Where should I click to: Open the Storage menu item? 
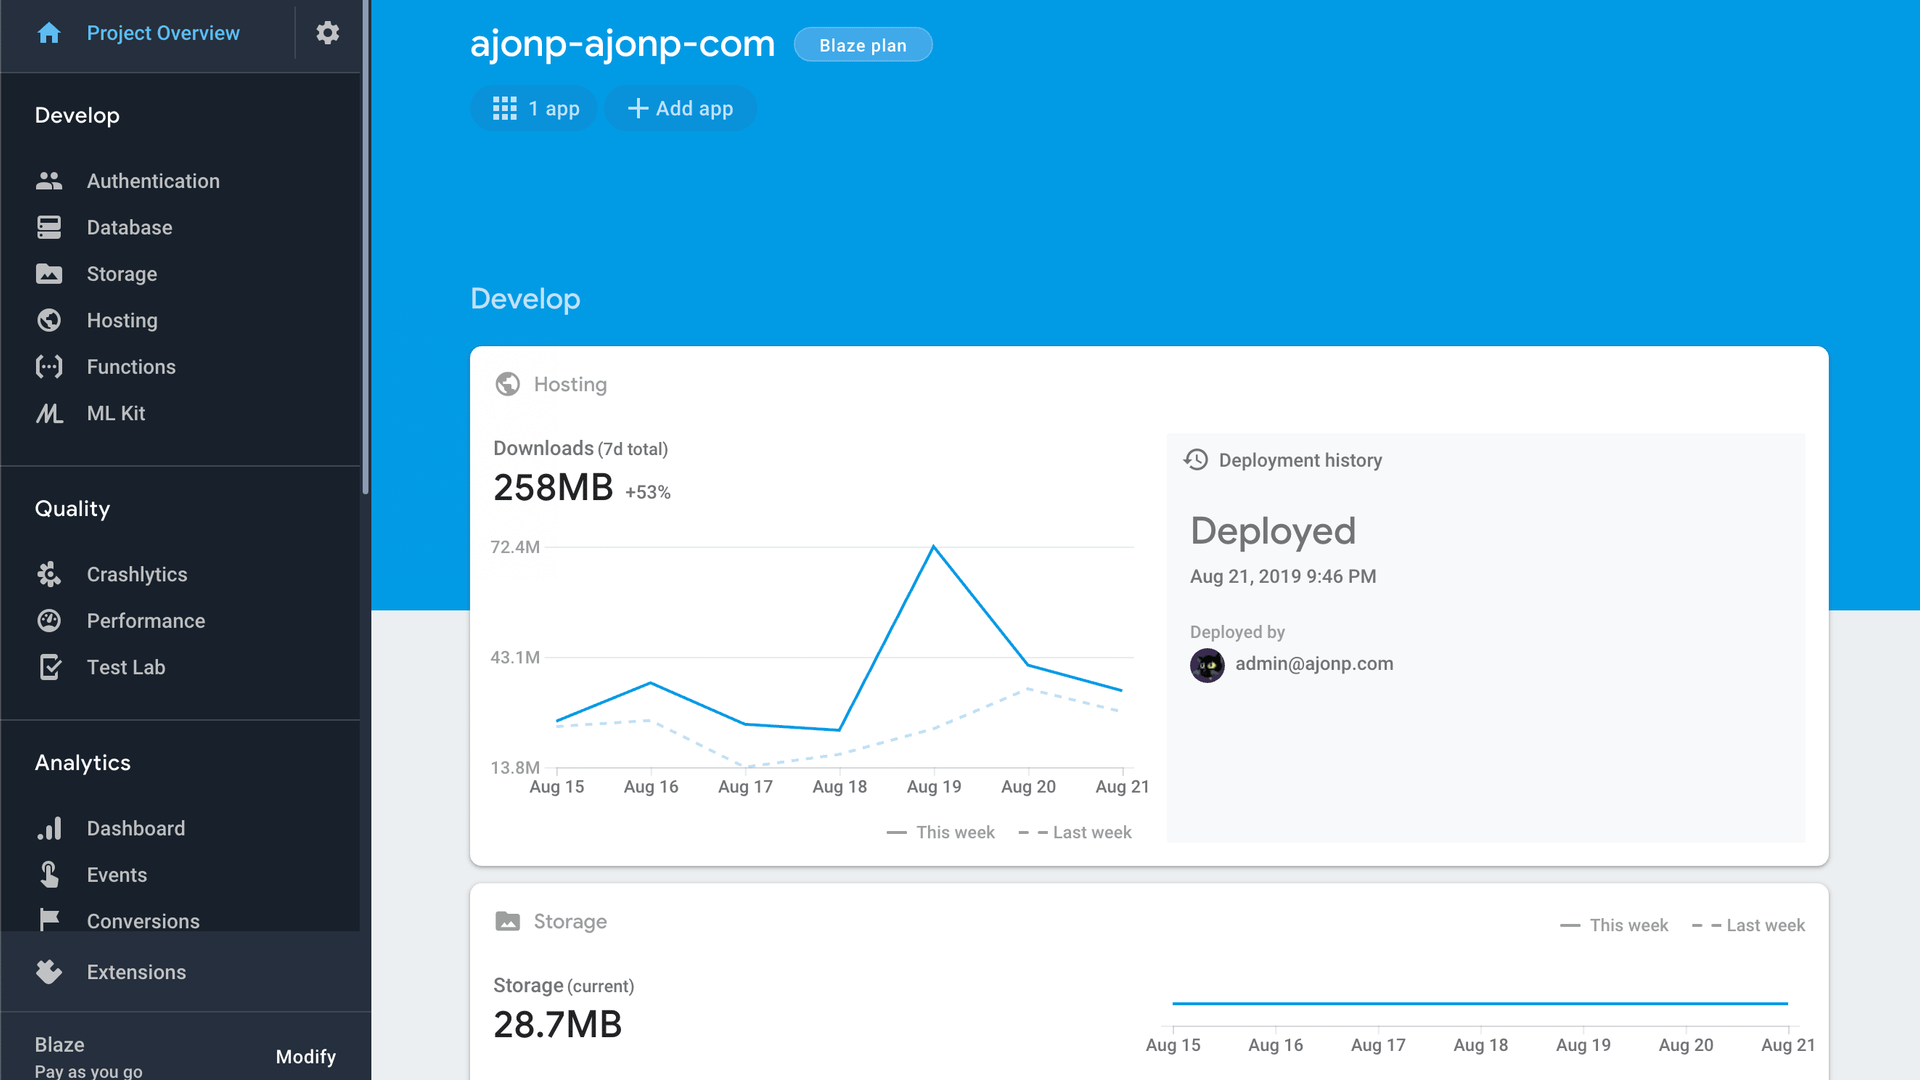[x=122, y=274]
